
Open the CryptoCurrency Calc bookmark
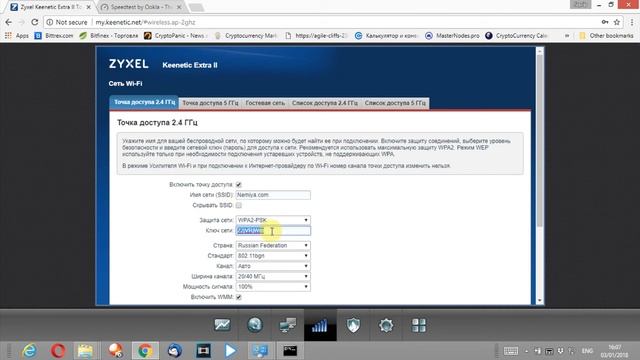point(516,36)
